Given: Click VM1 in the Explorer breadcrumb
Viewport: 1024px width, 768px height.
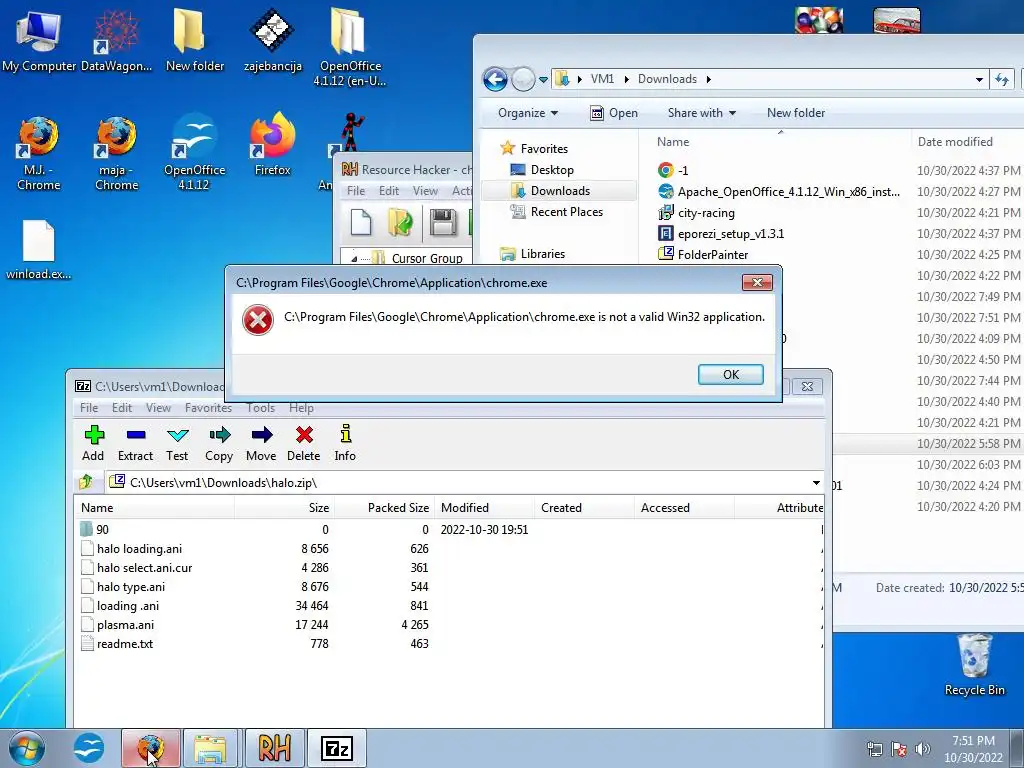Looking at the screenshot, I should (x=602, y=79).
